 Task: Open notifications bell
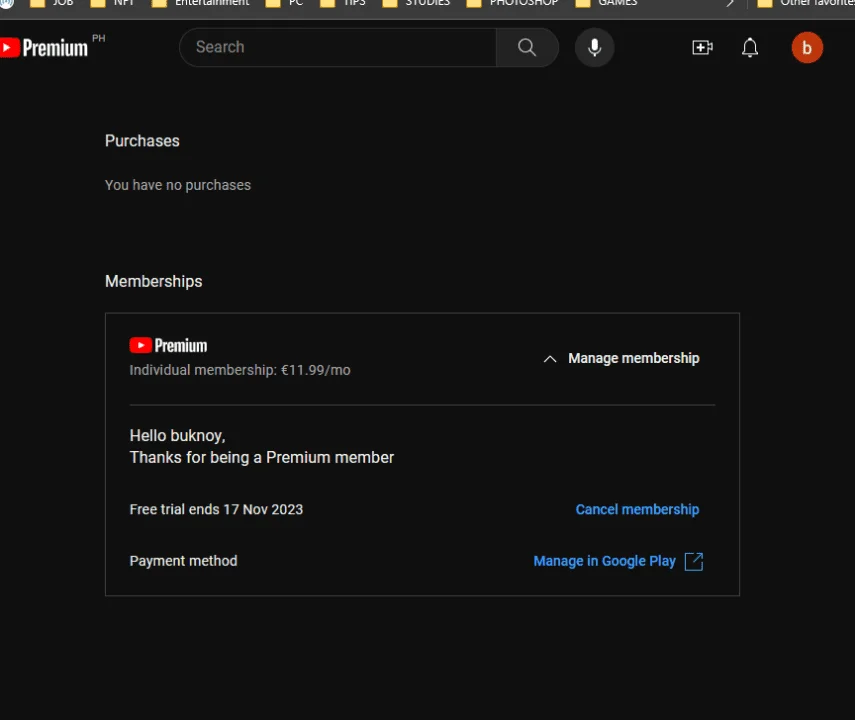pos(750,47)
